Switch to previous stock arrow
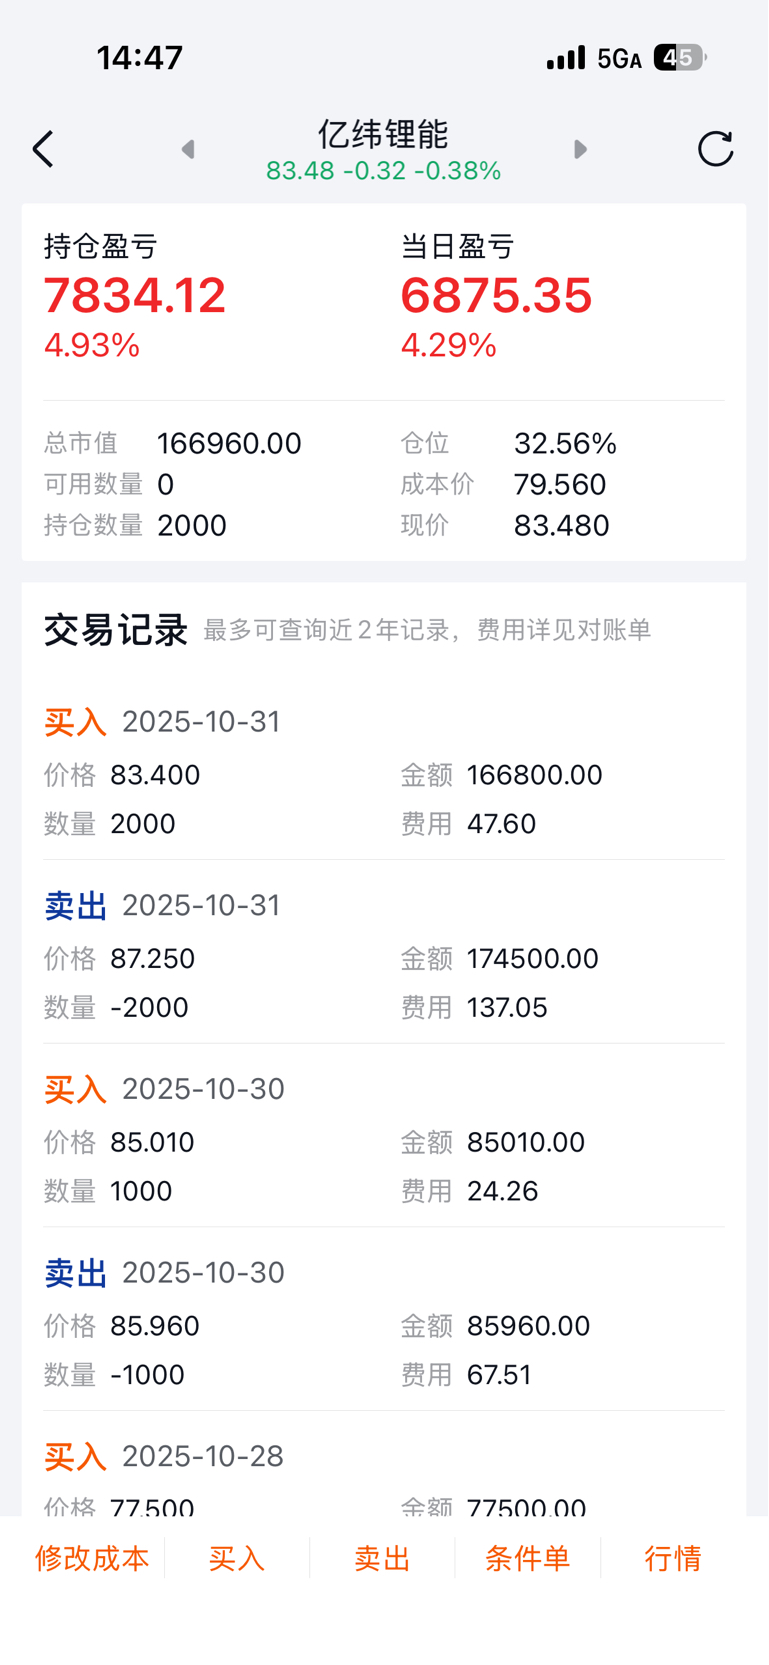 tap(188, 150)
